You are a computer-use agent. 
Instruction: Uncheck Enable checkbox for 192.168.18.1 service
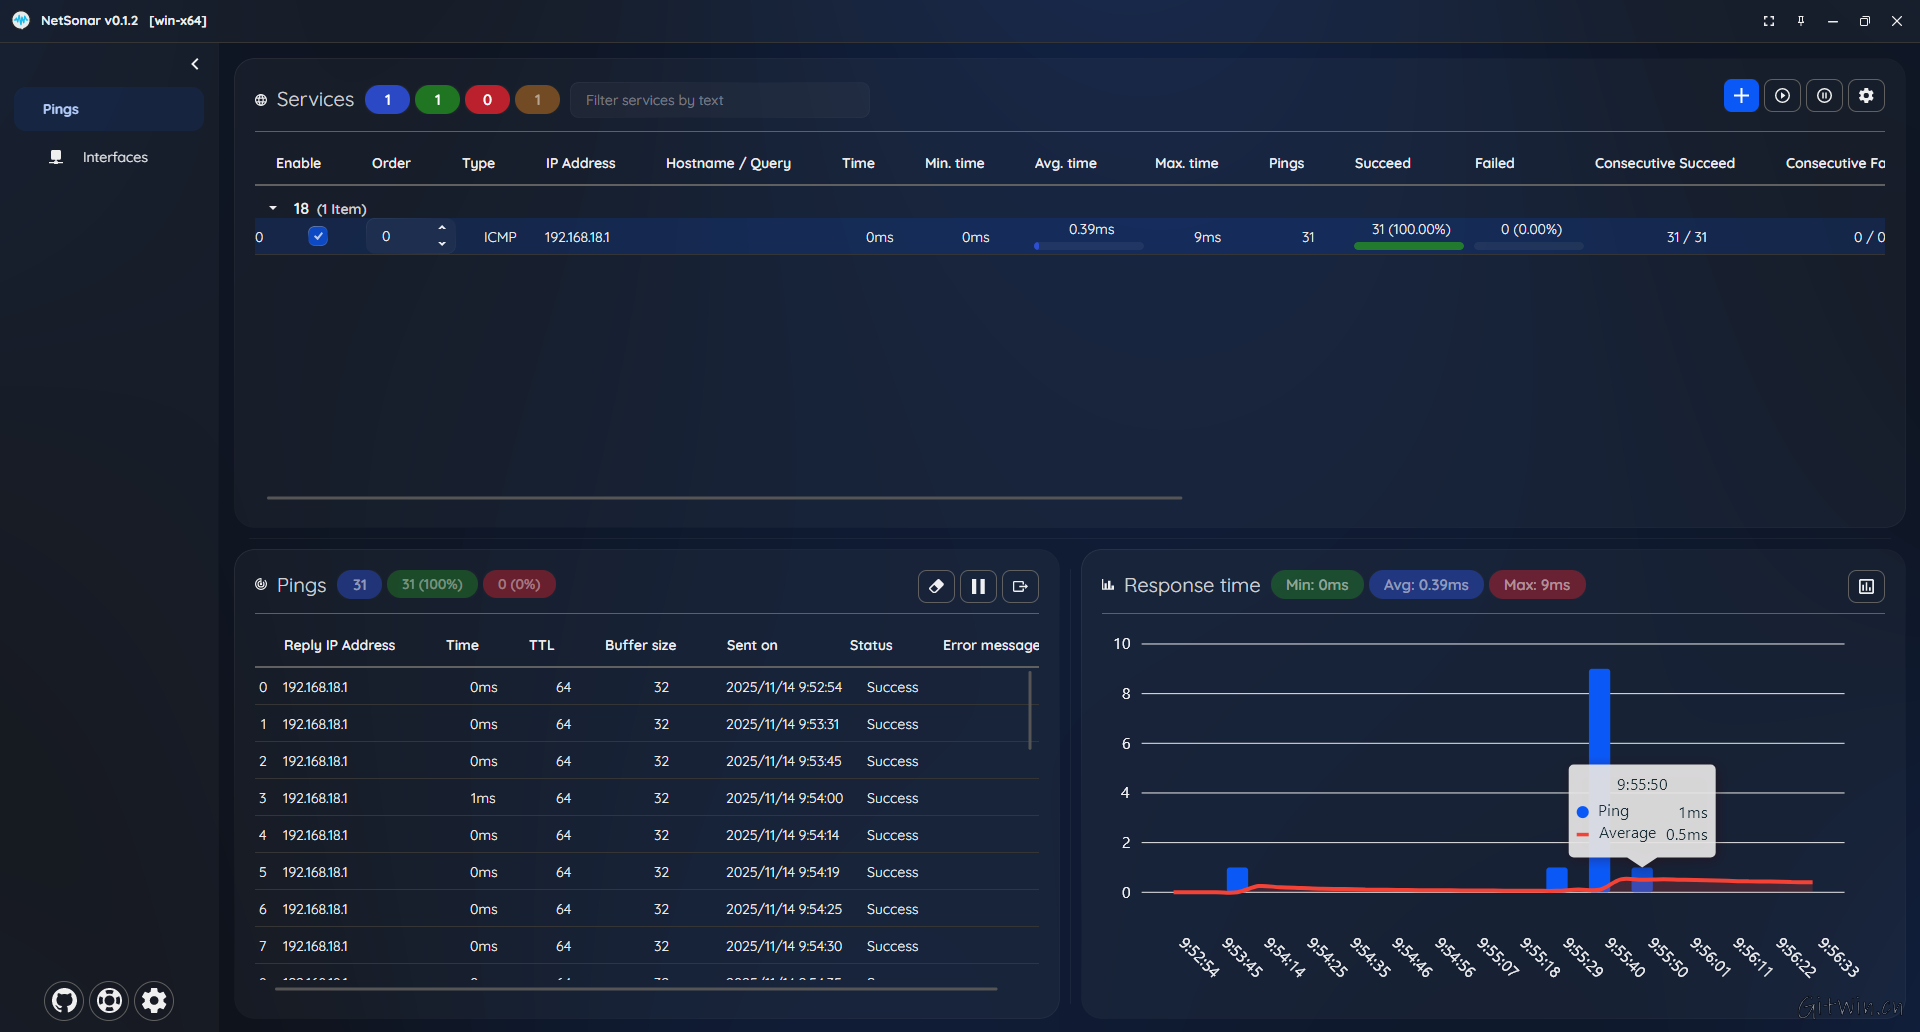(318, 236)
